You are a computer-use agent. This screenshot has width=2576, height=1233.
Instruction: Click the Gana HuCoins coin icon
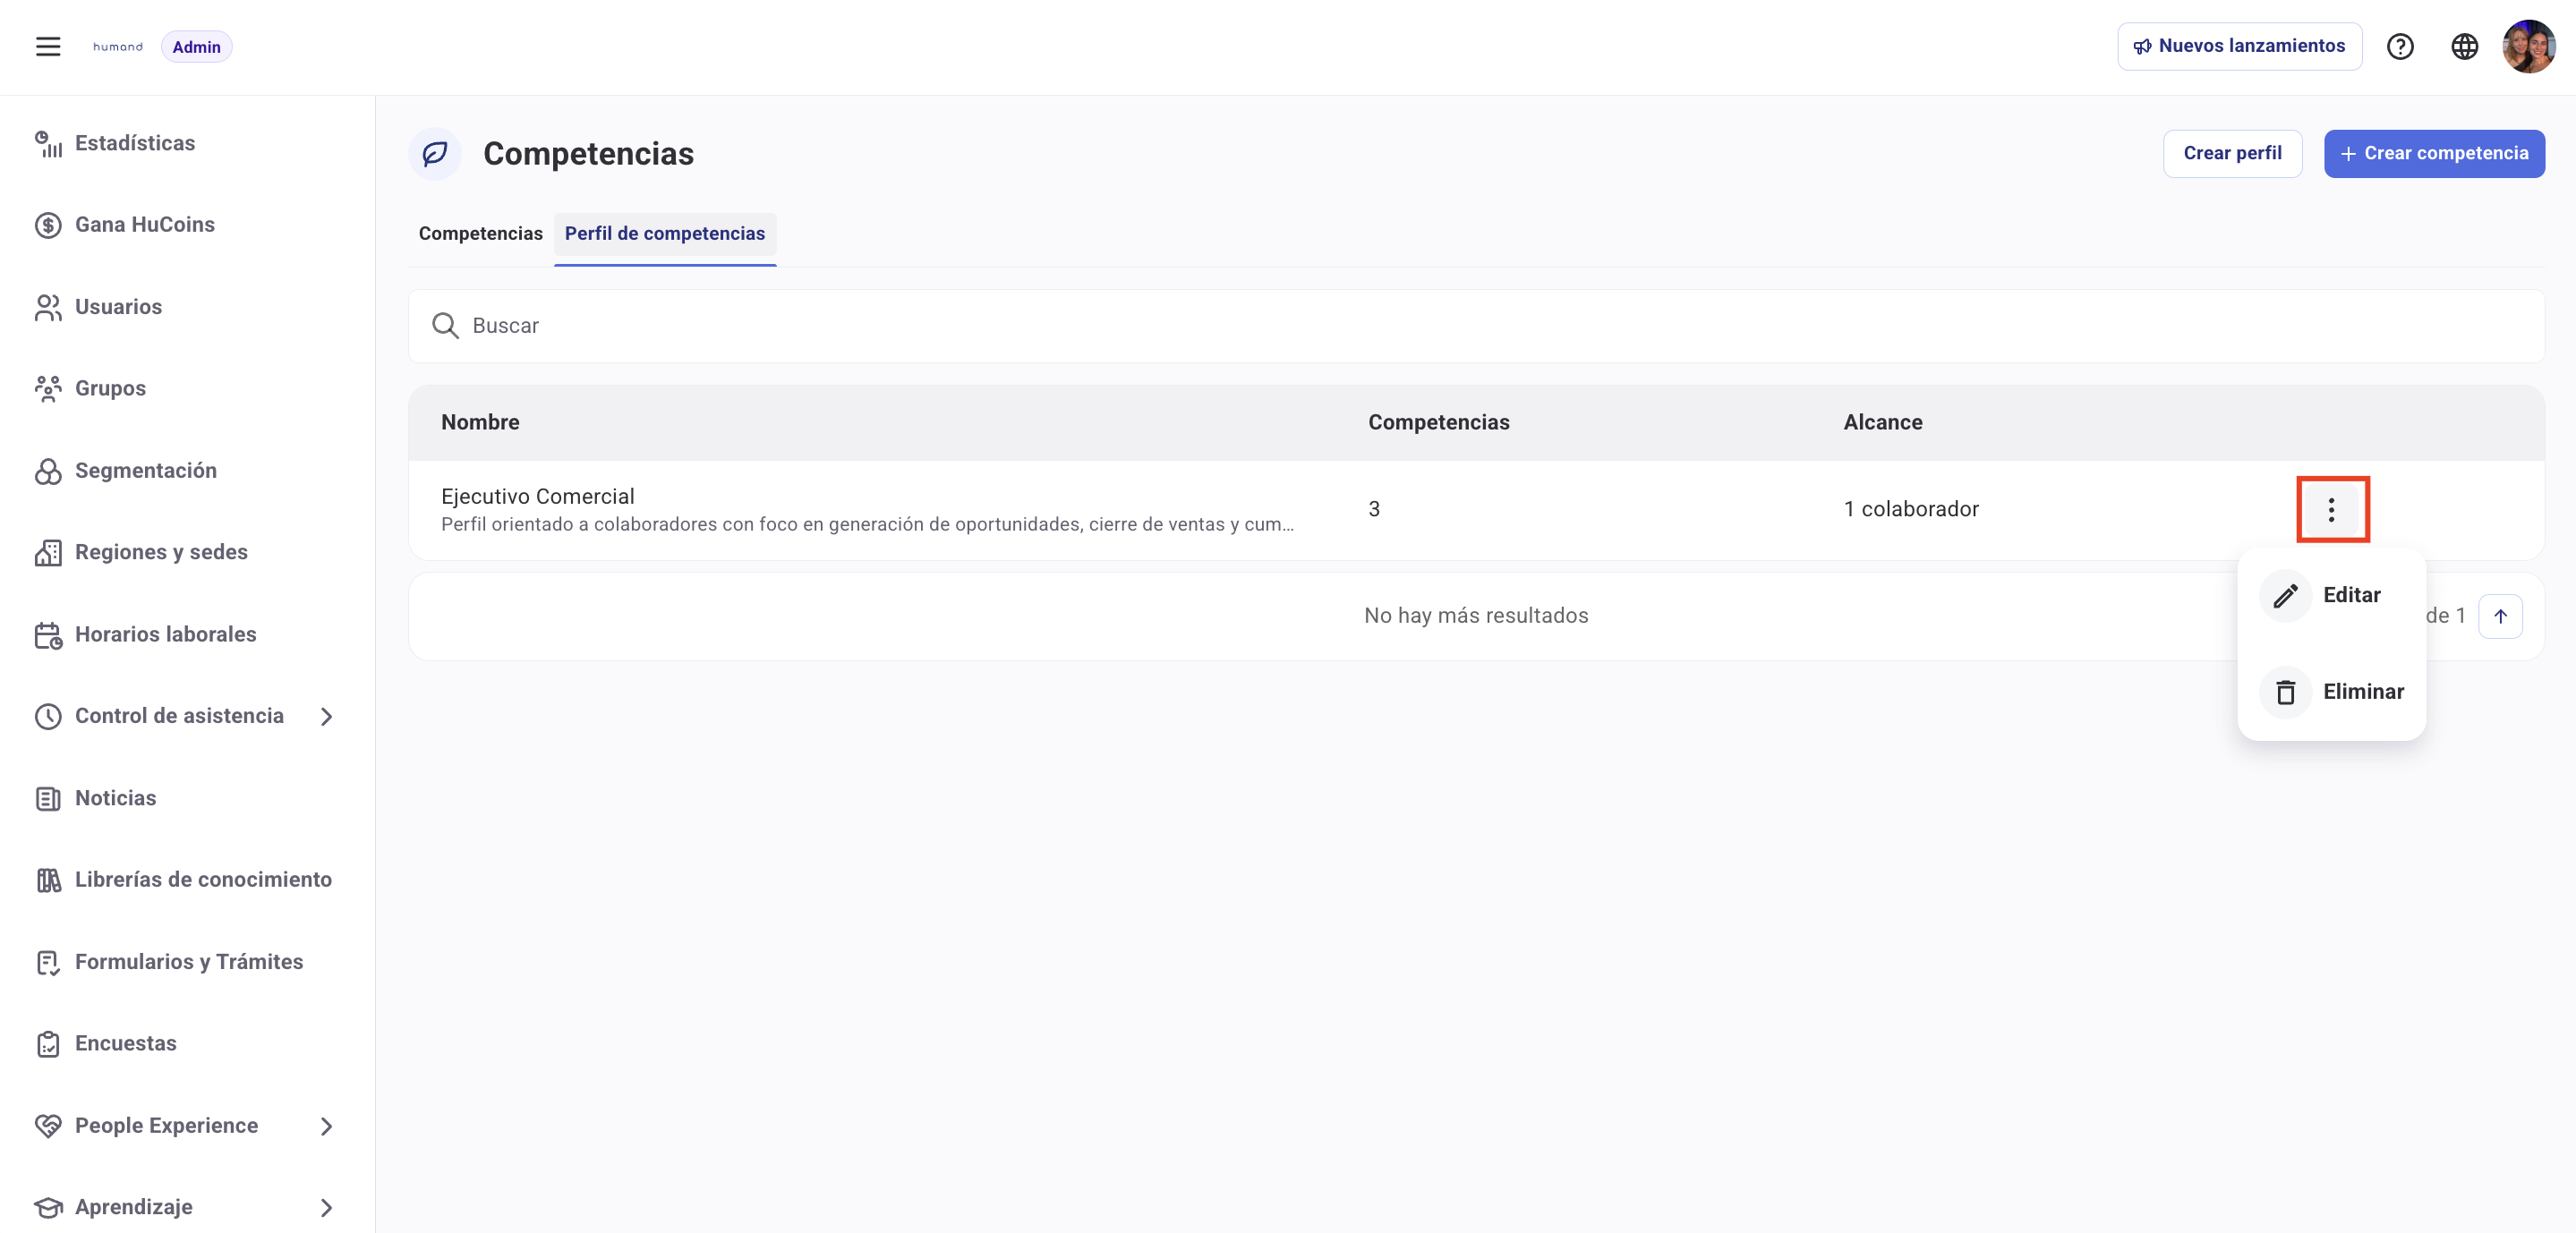point(48,224)
